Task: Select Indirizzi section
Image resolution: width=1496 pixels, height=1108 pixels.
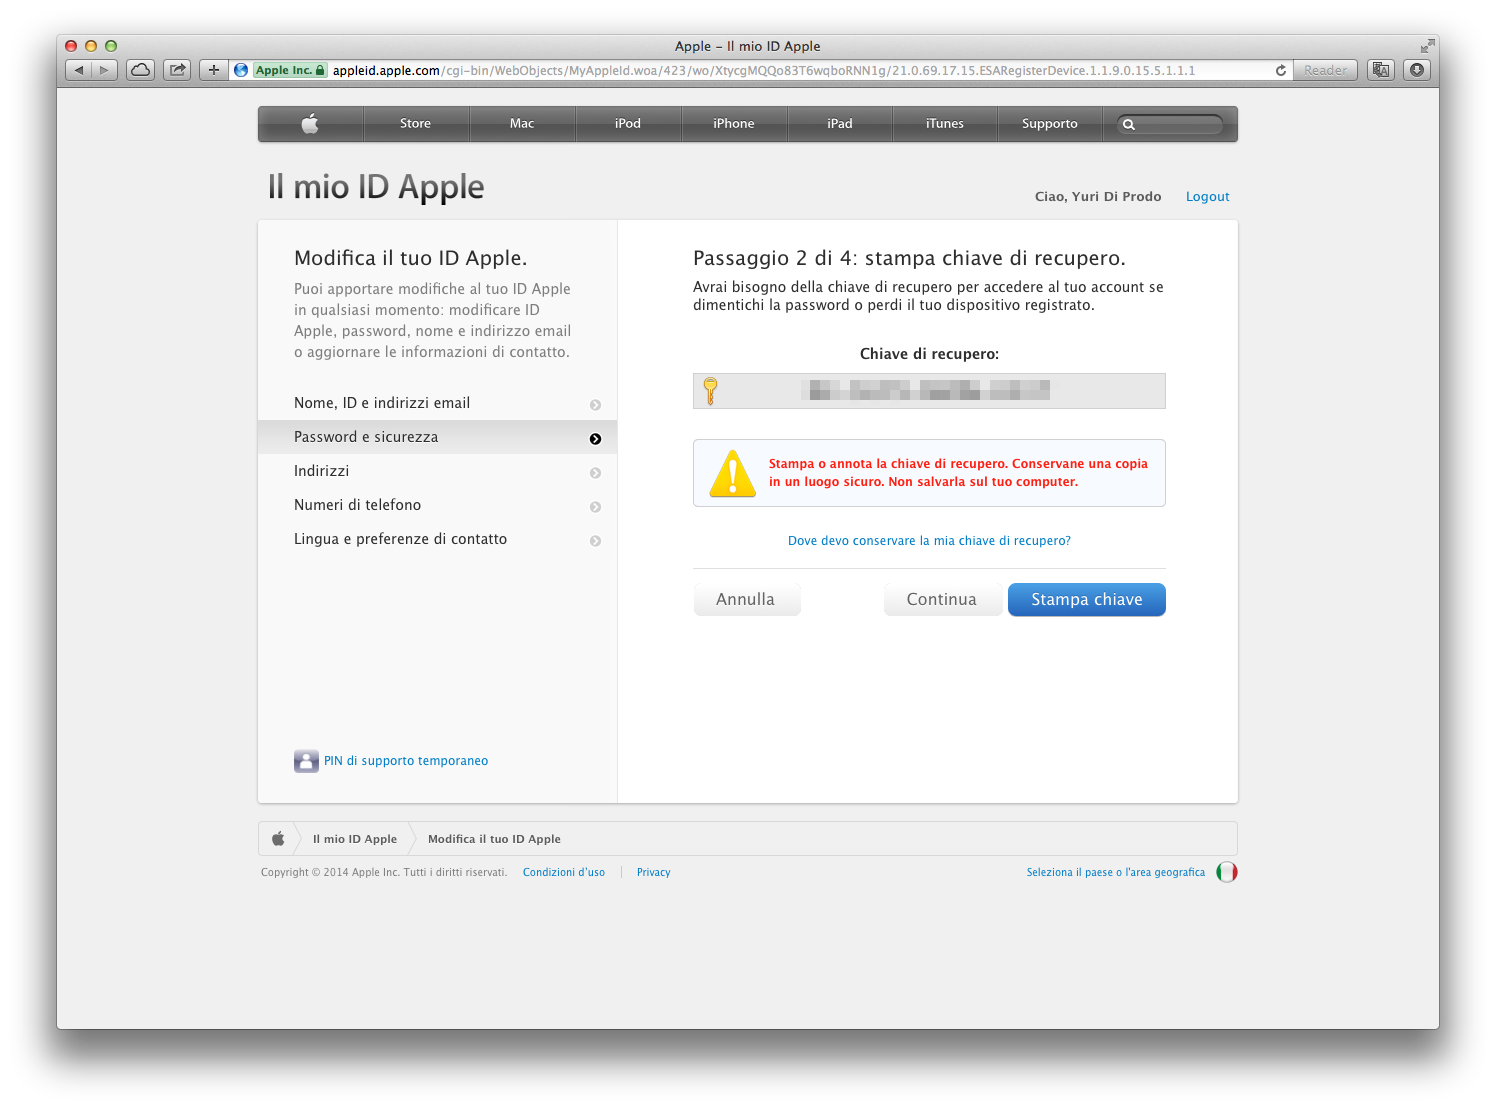Action: [437, 471]
